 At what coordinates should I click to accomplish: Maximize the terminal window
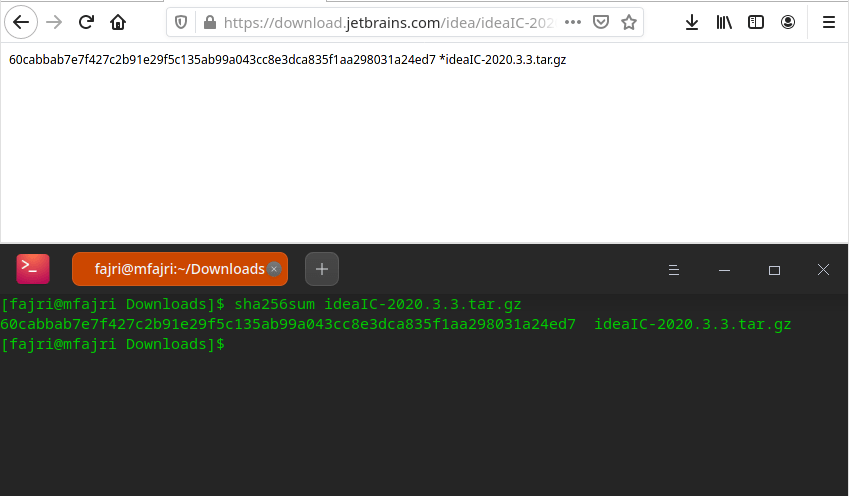click(774, 270)
